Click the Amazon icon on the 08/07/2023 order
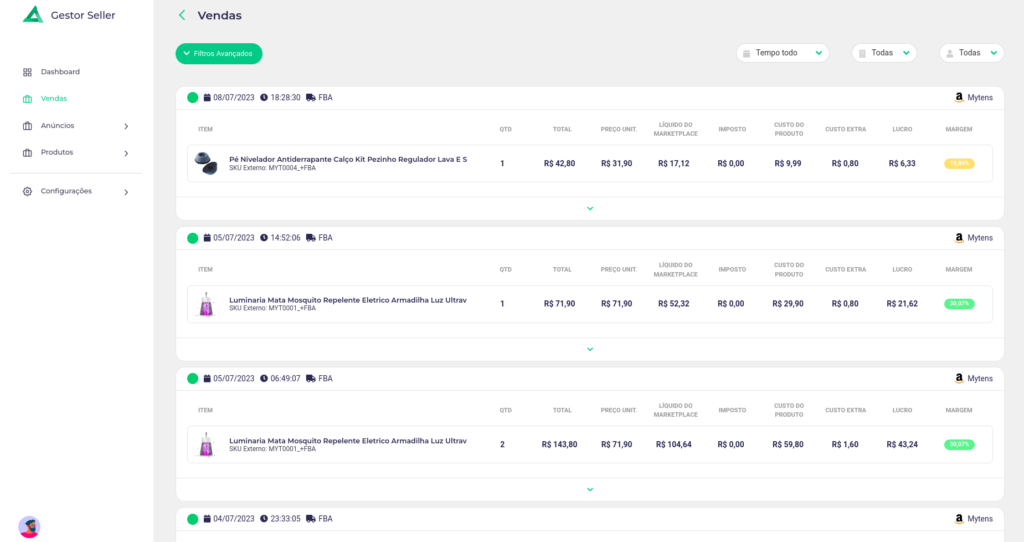Image resolution: width=1024 pixels, height=542 pixels. [958, 98]
